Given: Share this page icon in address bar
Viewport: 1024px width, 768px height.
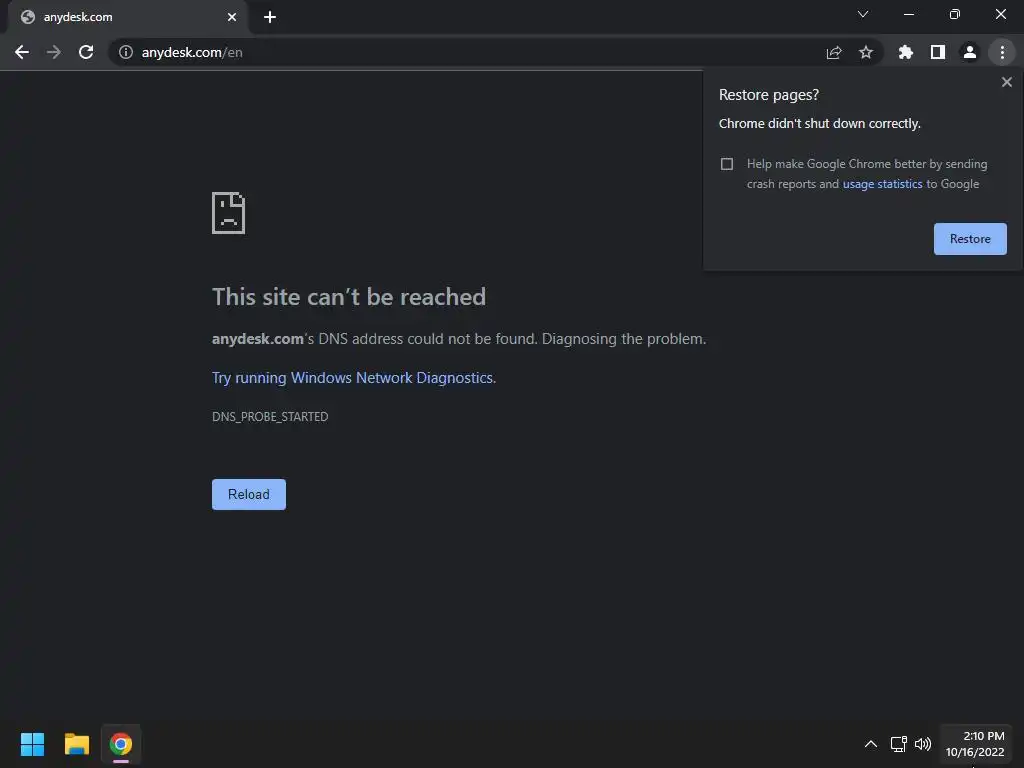Looking at the screenshot, I should (834, 52).
